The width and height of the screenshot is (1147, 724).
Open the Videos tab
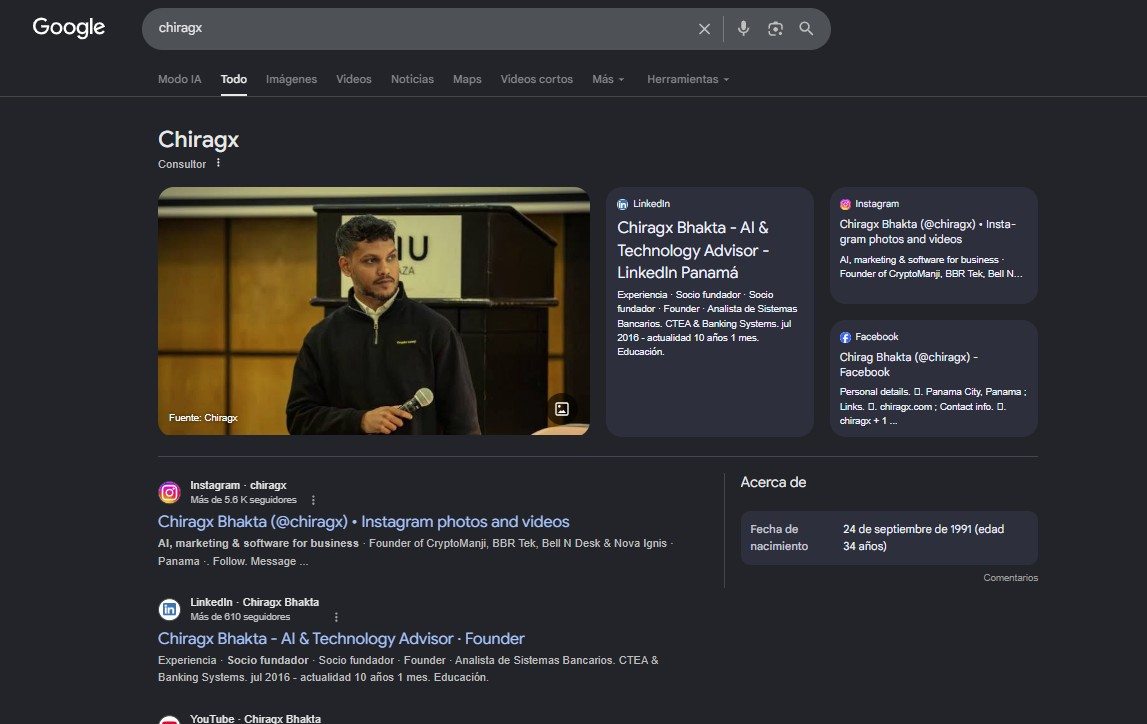pyautogui.click(x=353, y=79)
